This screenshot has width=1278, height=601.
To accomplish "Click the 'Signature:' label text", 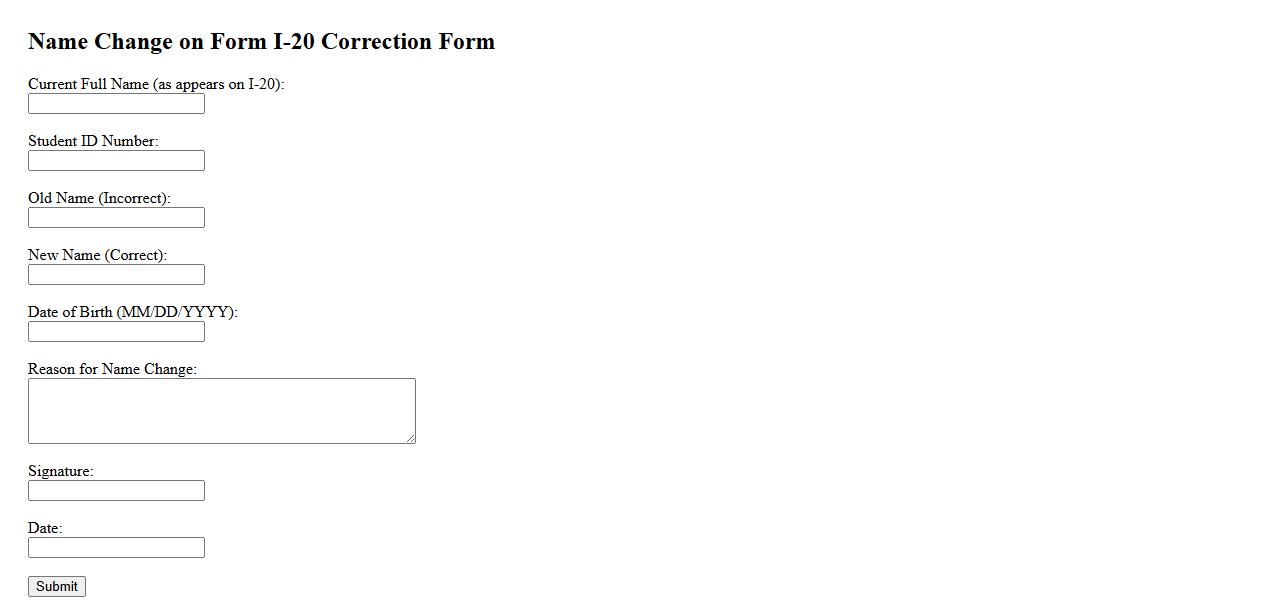I will pos(60,471).
